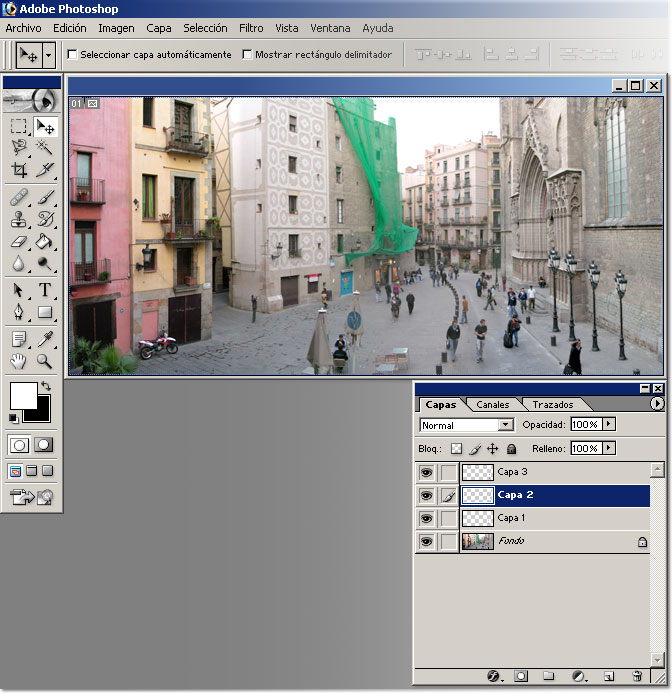Switch to the Canales tab

[492, 405]
